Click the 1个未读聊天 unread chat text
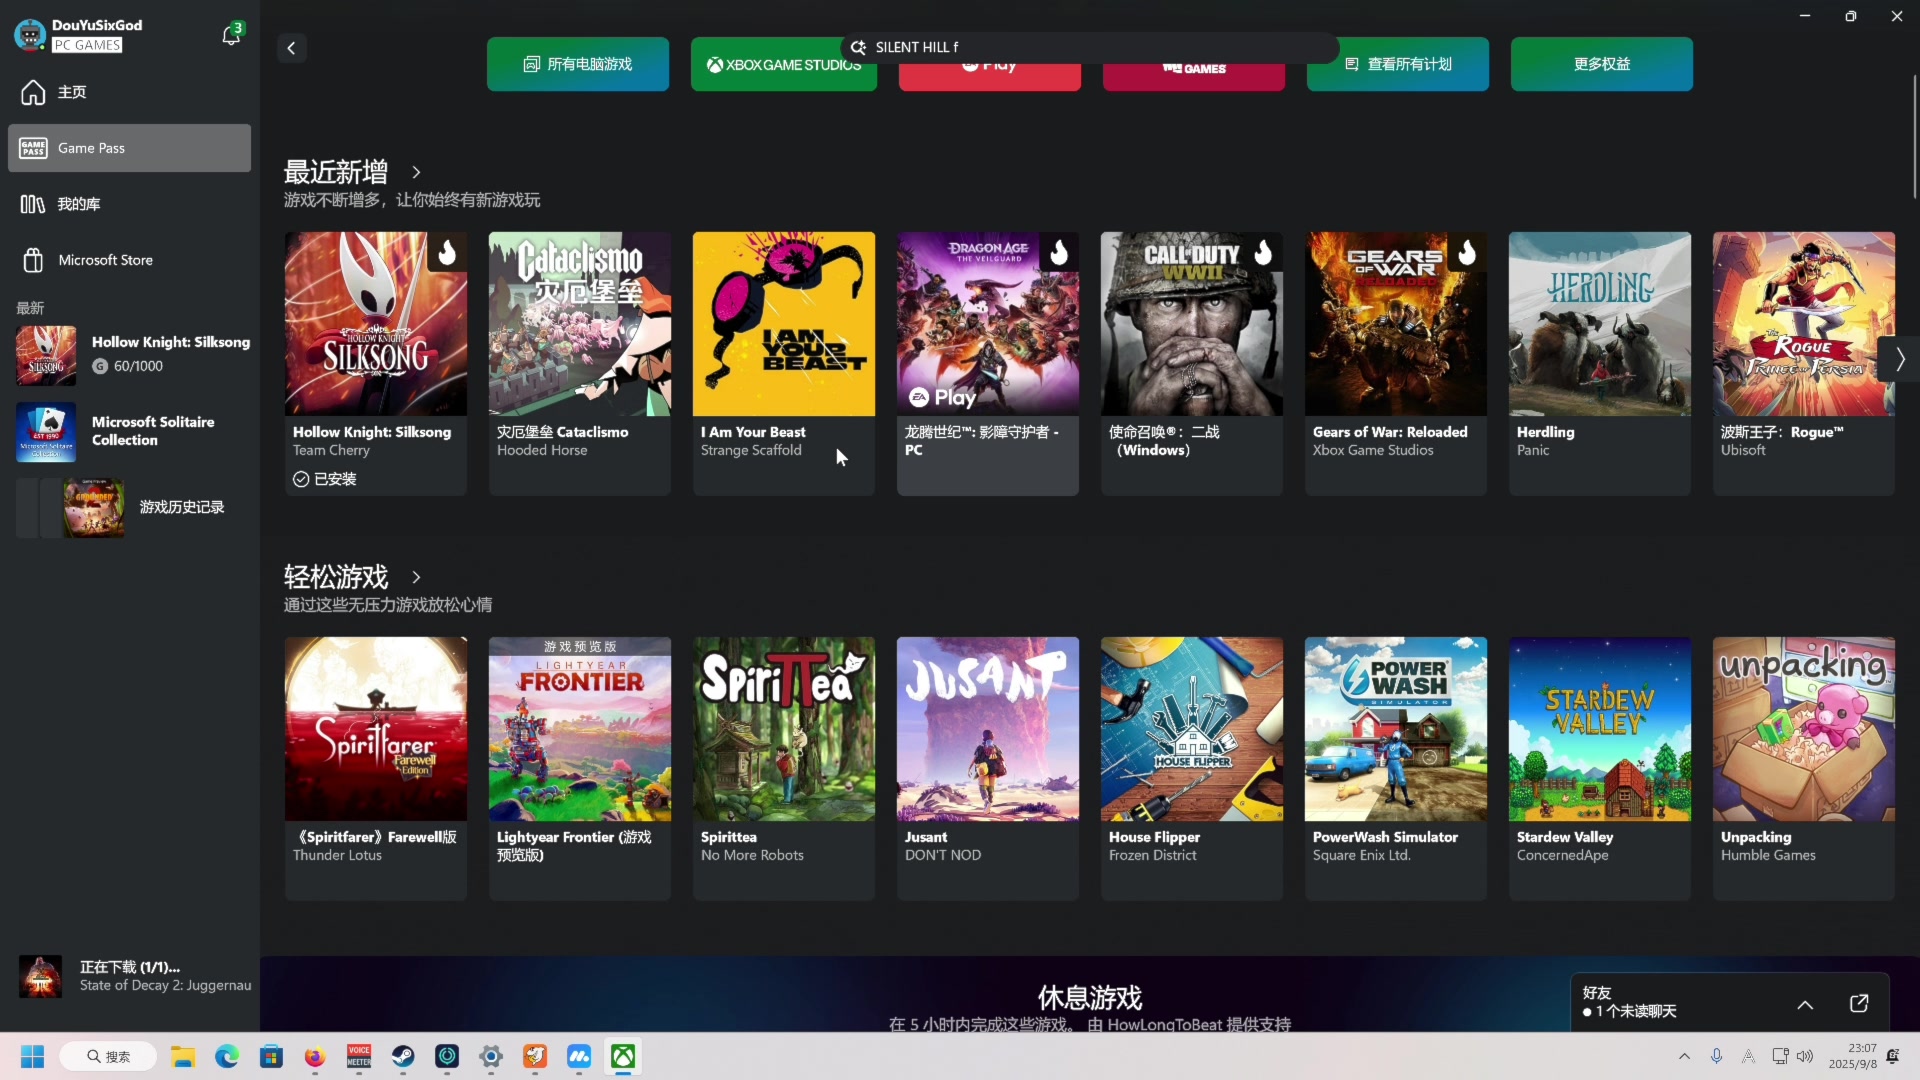Image resolution: width=1920 pixels, height=1080 pixels. coord(1636,1011)
